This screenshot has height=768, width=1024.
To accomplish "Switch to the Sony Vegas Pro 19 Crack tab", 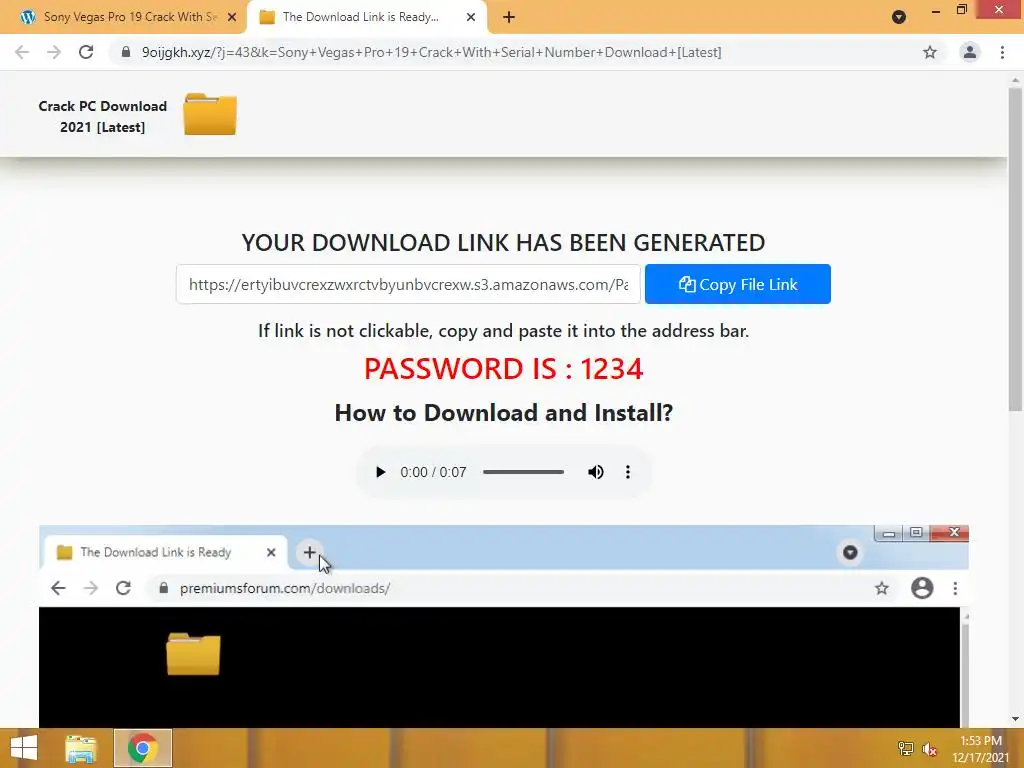I will click(x=124, y=17).
